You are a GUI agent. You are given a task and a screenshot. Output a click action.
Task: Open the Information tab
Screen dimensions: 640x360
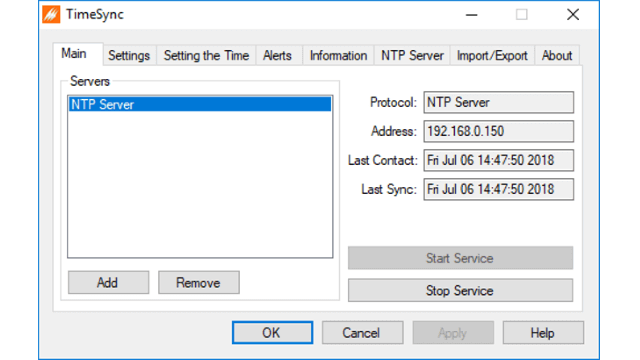pyautogui.click(x=338, y=56)
